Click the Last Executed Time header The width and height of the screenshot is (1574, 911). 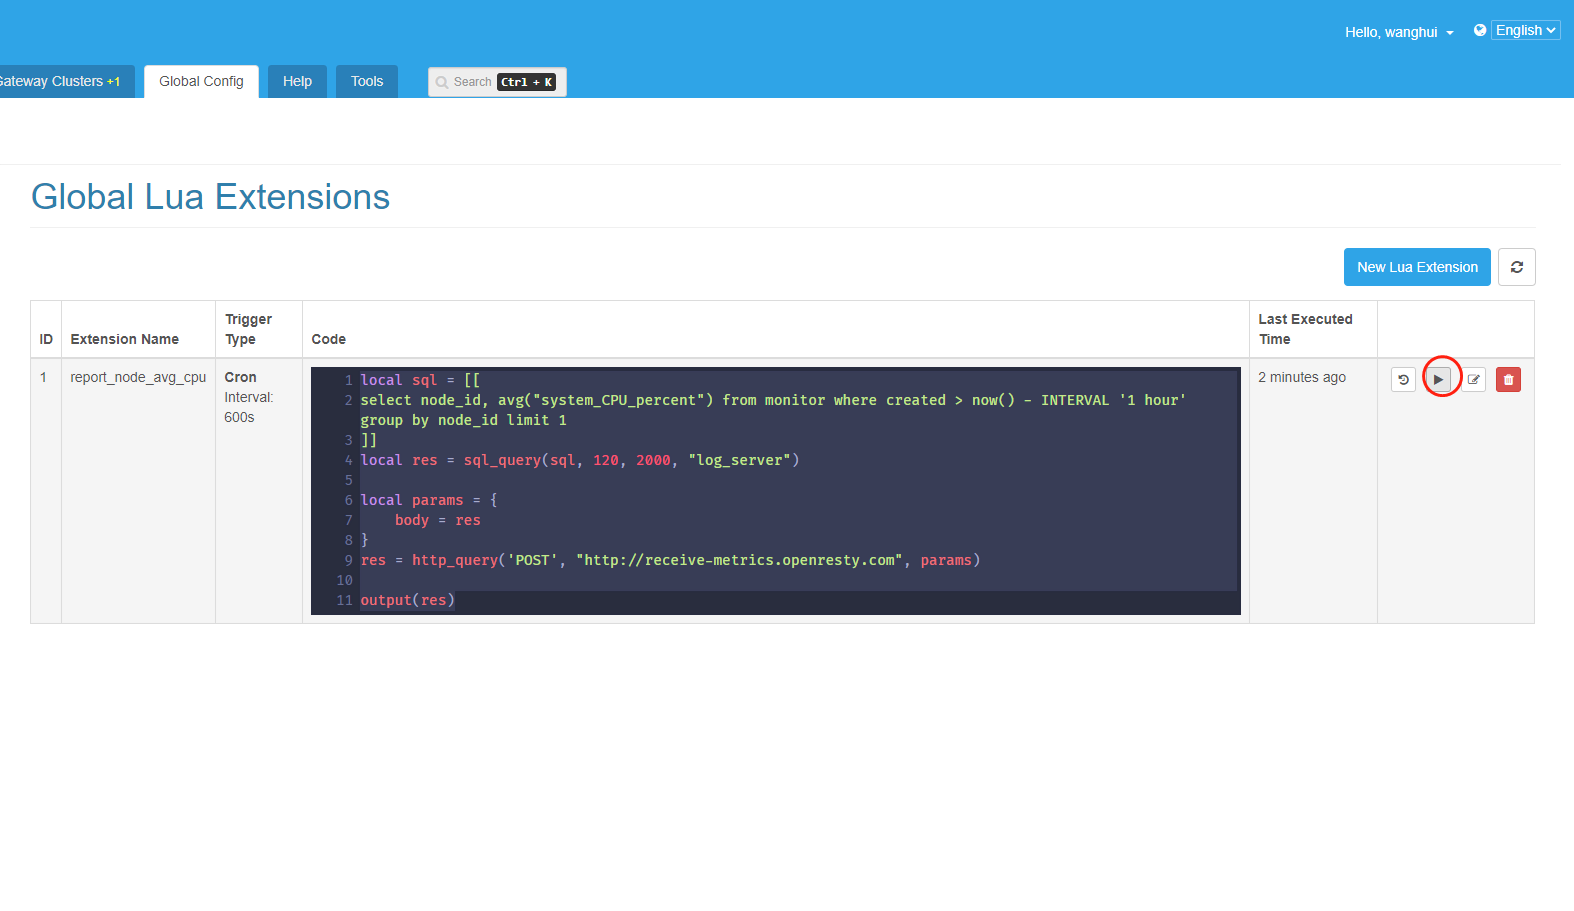tap(1305, 329)
